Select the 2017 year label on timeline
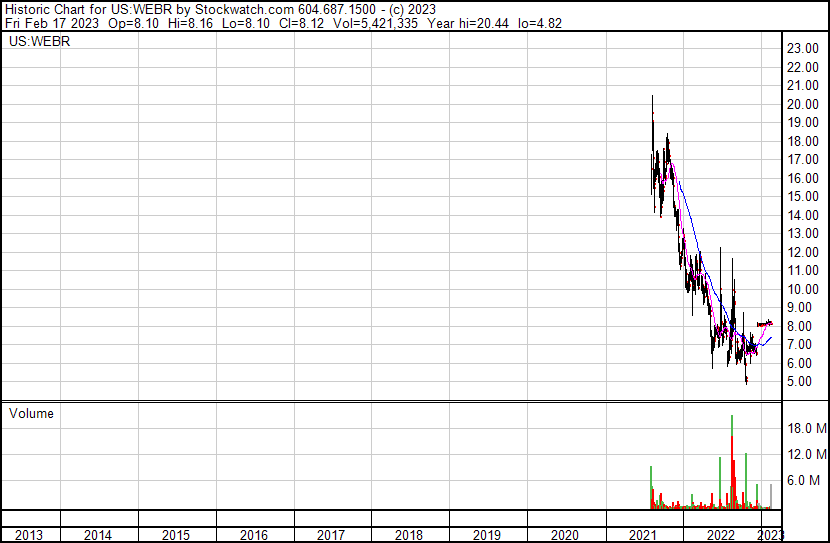The width and height of the screenshot is (830, 543). (x=331, y=535)
